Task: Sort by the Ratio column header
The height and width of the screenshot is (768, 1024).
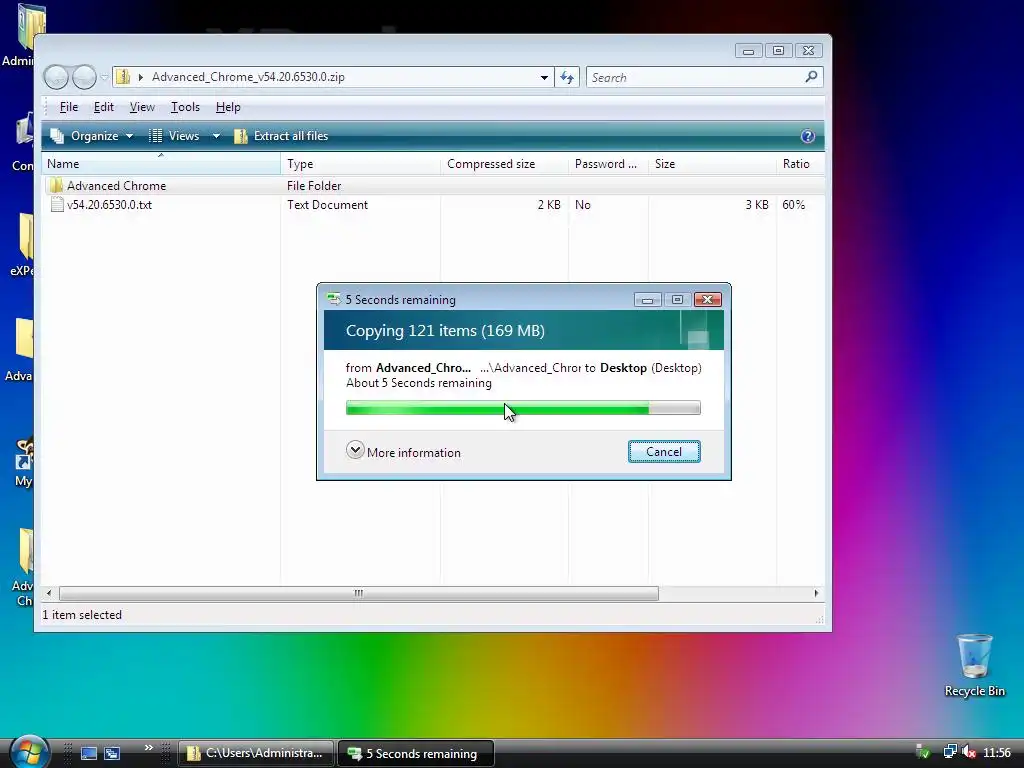Action: click(x=801, y=164)
